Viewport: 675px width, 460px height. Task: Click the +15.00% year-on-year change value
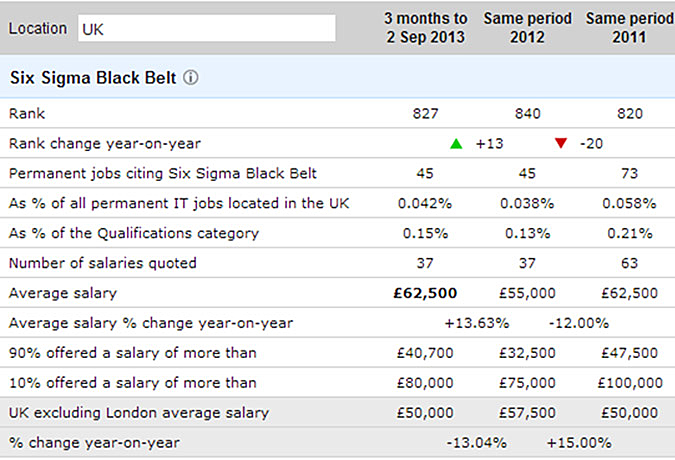click(x=579, y=443)
